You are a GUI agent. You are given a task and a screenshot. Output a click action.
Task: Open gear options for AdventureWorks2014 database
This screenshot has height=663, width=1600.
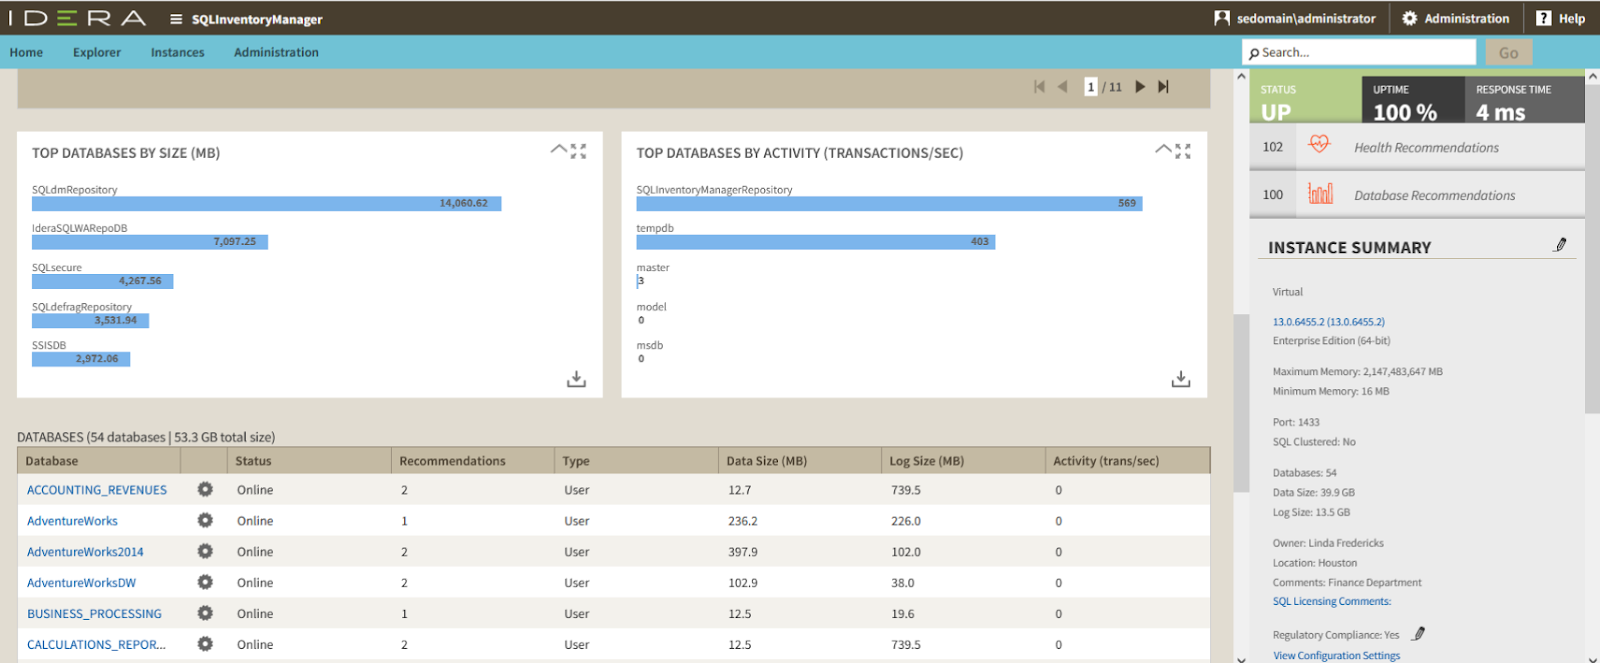(x=205, y=551)
